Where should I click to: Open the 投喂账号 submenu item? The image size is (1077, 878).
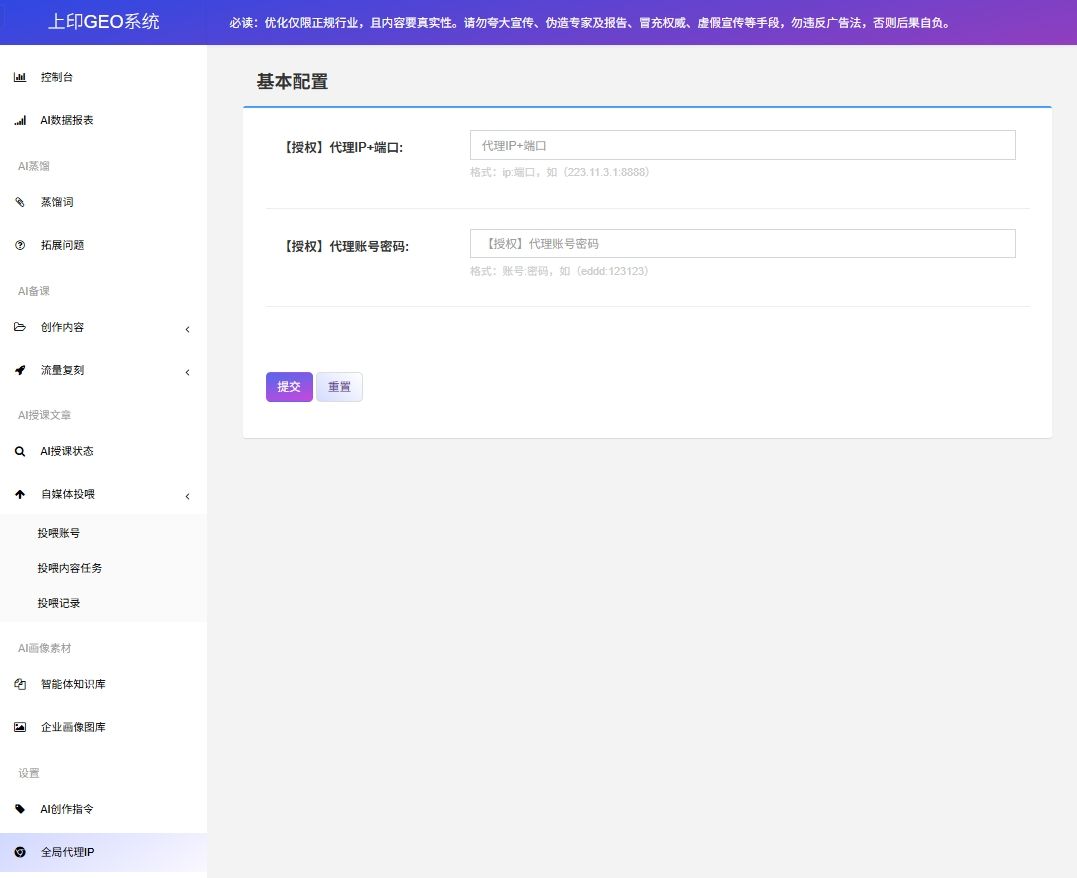pos(59,533)
